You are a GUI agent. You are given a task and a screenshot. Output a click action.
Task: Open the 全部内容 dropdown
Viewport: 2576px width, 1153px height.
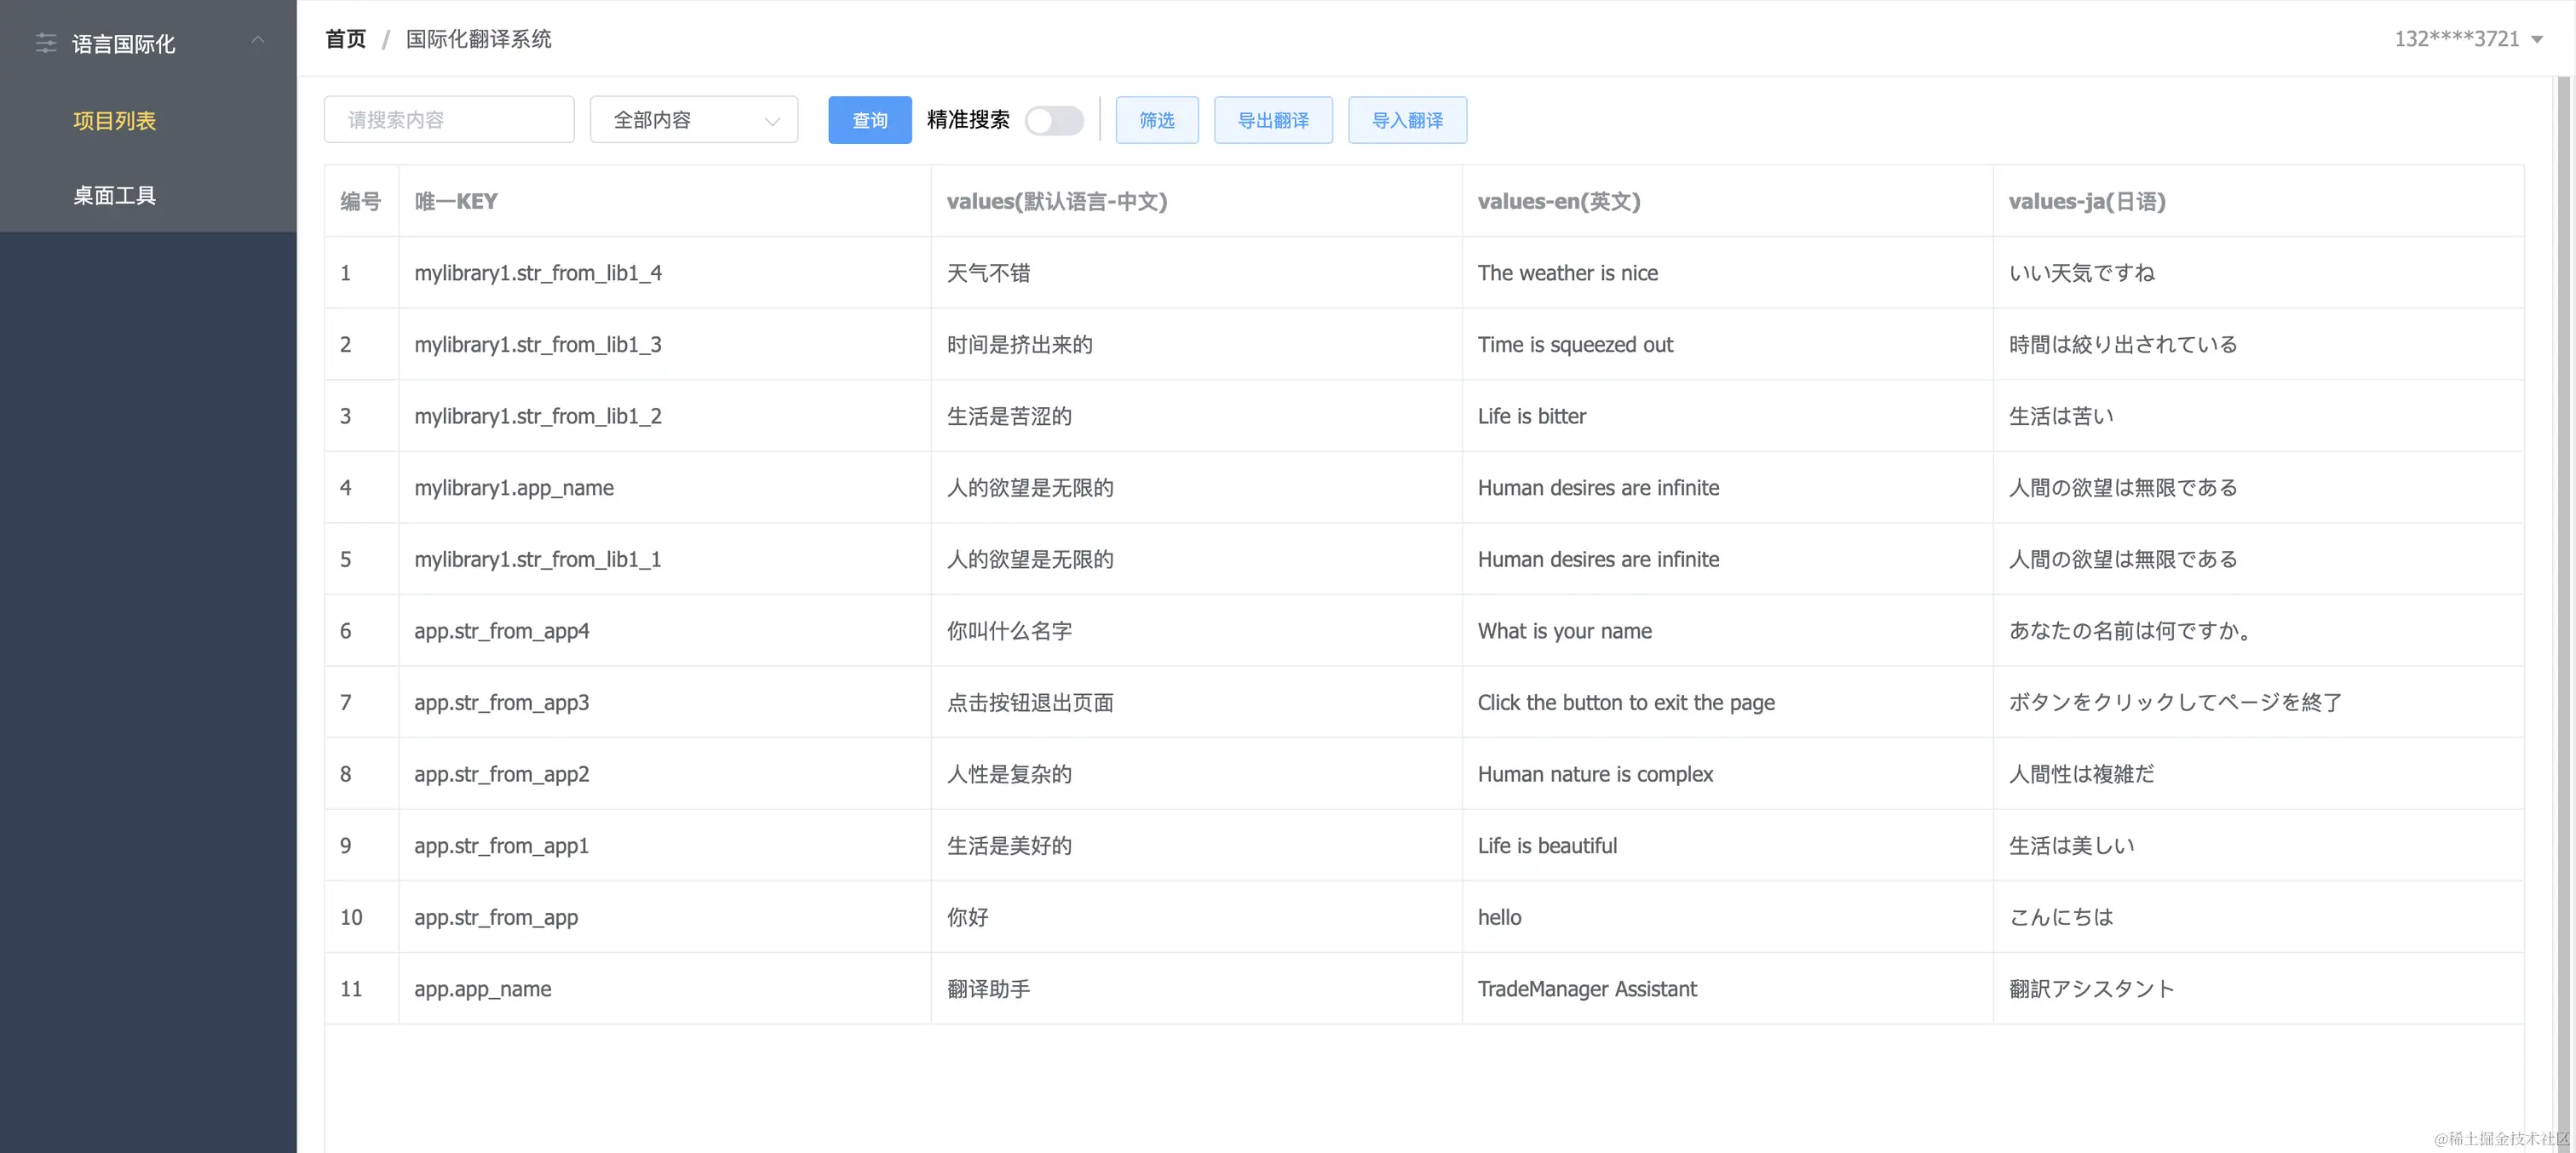tap(694, 120)
